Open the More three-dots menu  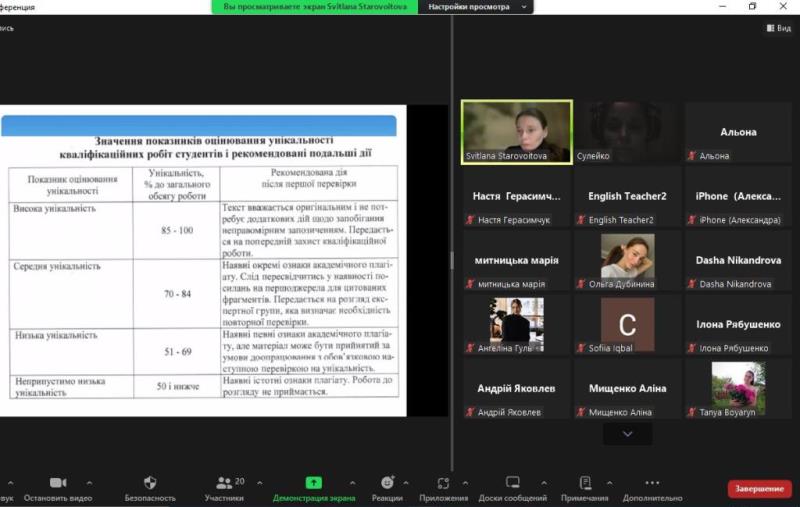(652, 483)
